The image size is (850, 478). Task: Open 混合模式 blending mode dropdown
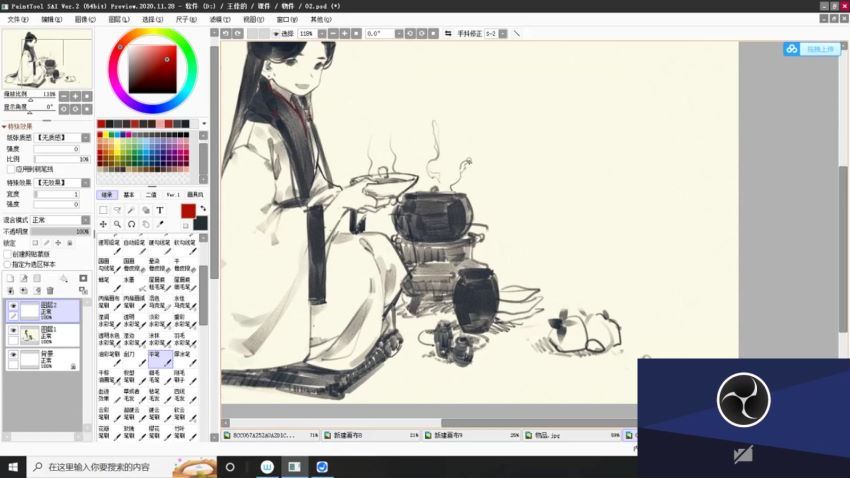click(x=86, y=220)
